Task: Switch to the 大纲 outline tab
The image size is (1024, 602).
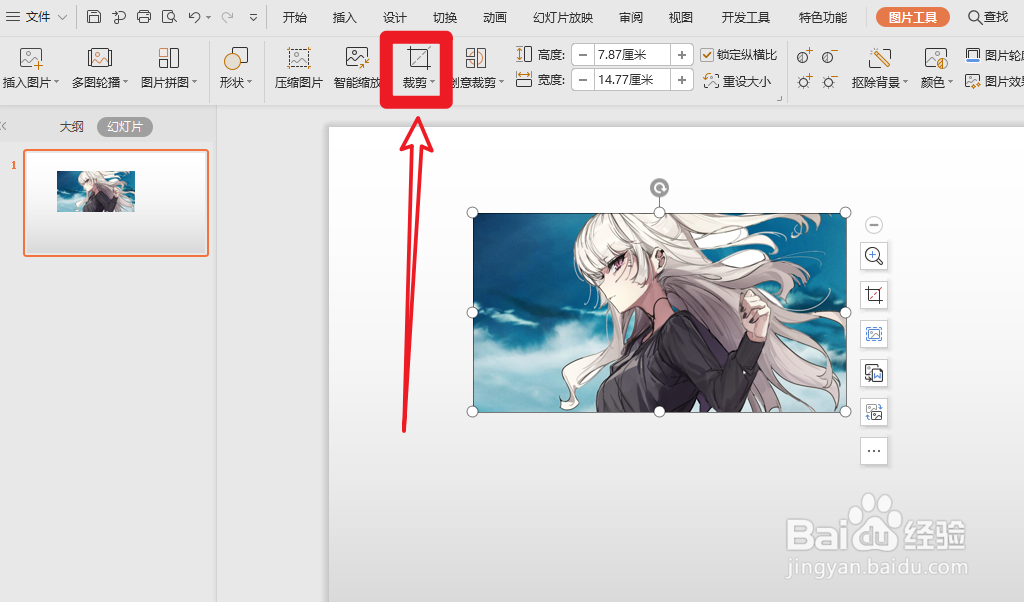Action: pos(72,127)
